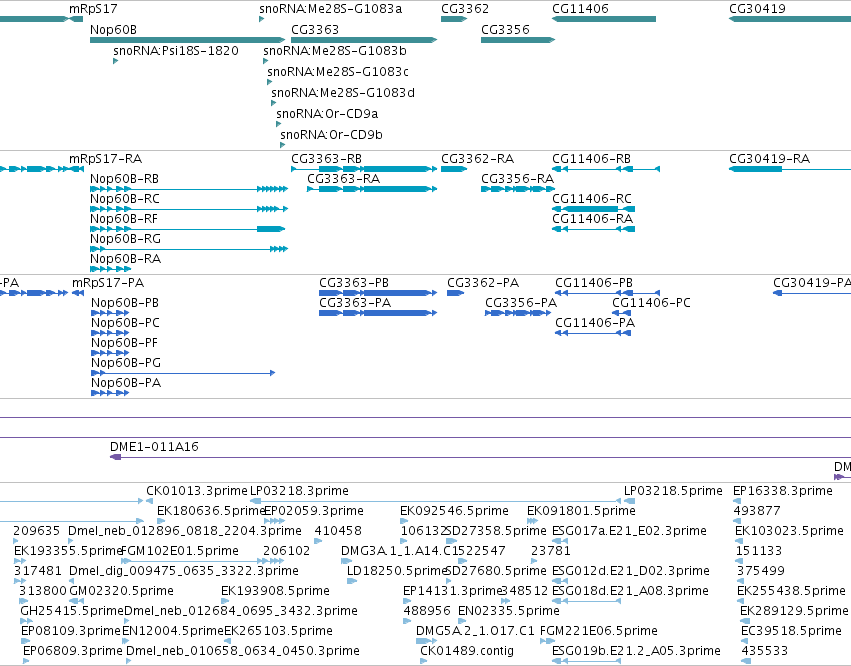Image resolution: width=851 pixels, height=666 pixels.
Task: Click the CG30419-RA transcript
Action: (790, 169)
